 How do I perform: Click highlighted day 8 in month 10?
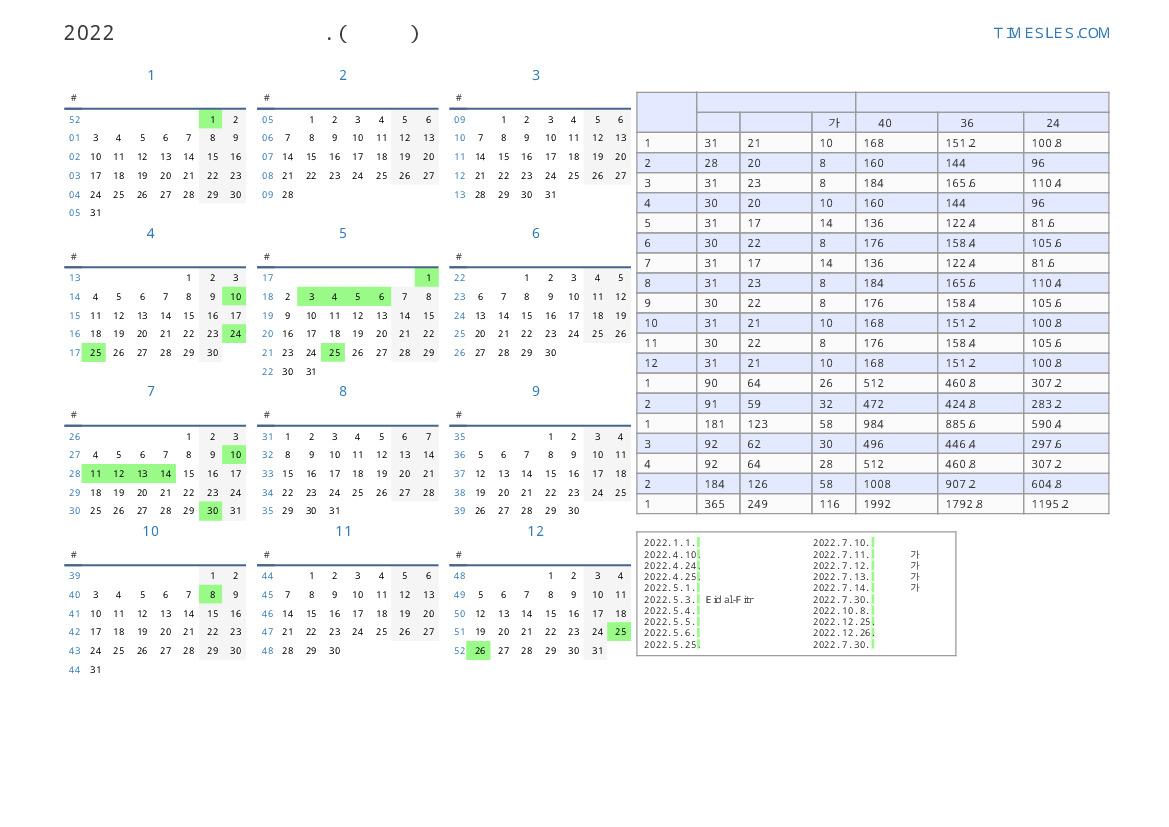pyautogui.click(x=211, y=595)
